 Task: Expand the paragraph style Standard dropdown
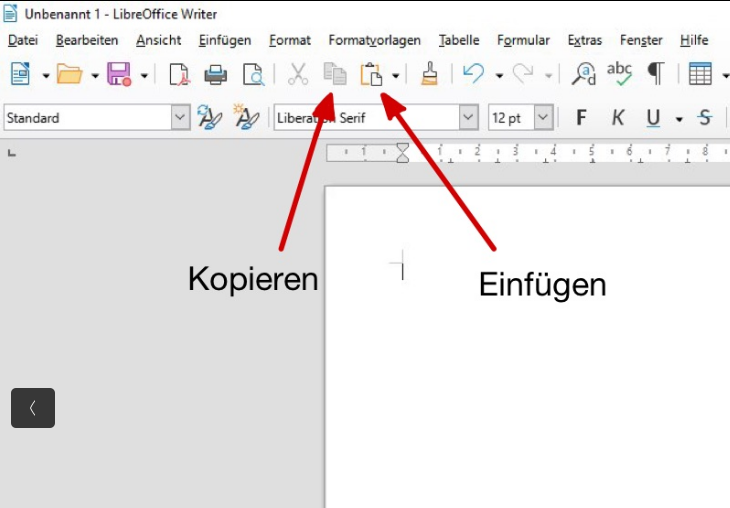coord(180,118)
